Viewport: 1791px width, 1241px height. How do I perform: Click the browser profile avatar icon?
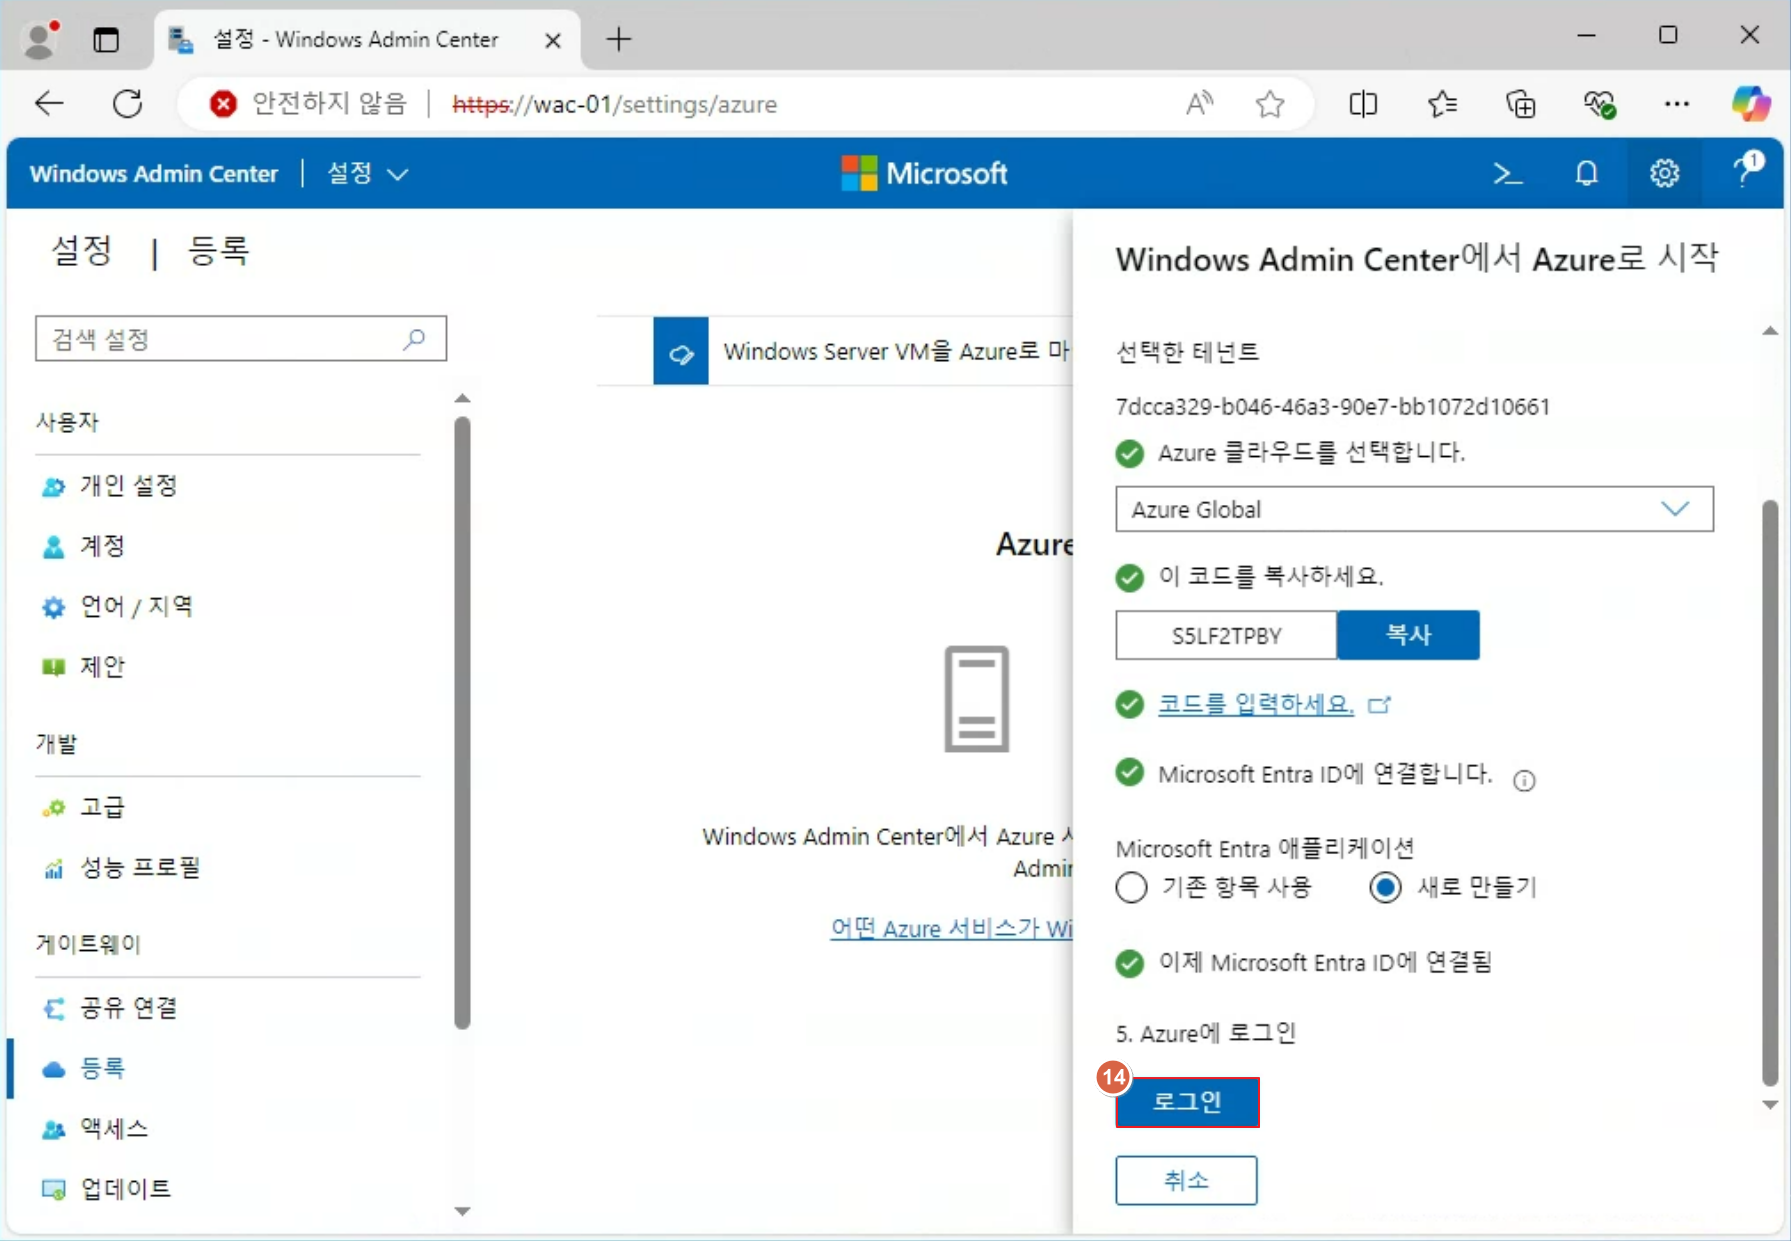41,40
